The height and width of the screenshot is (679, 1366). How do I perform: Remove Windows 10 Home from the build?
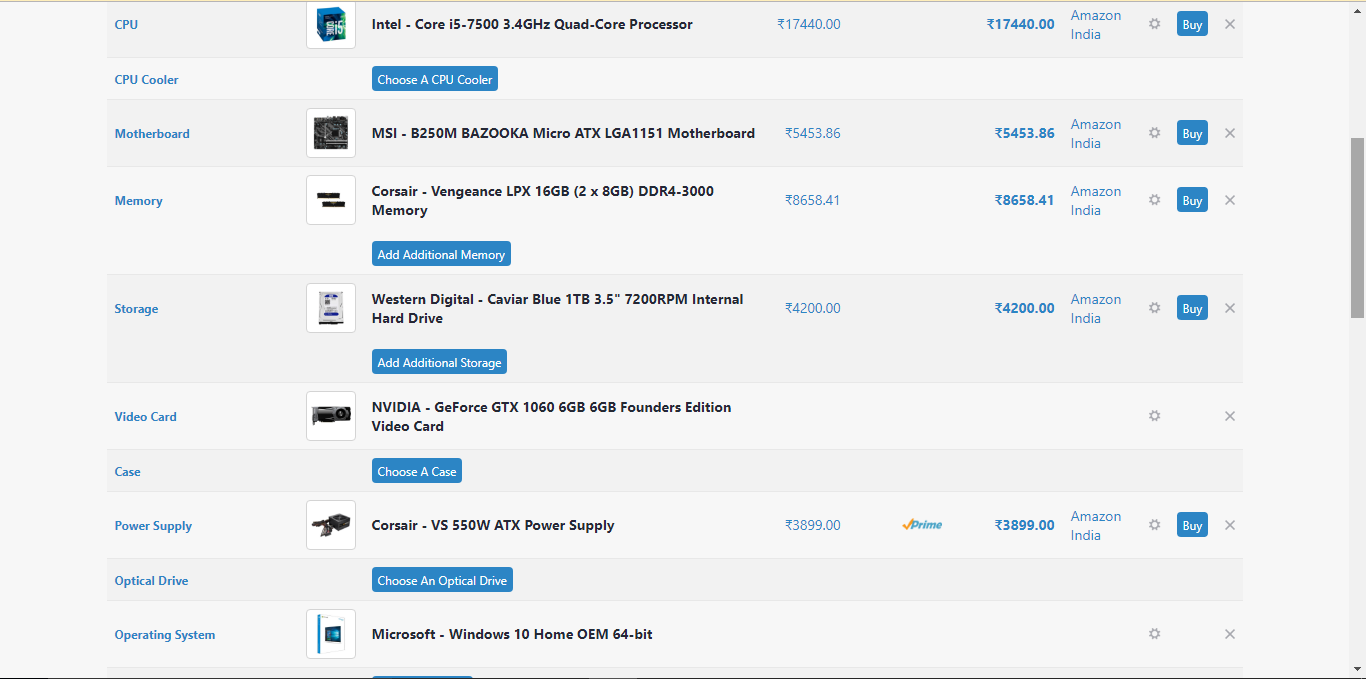(1230, 634)
